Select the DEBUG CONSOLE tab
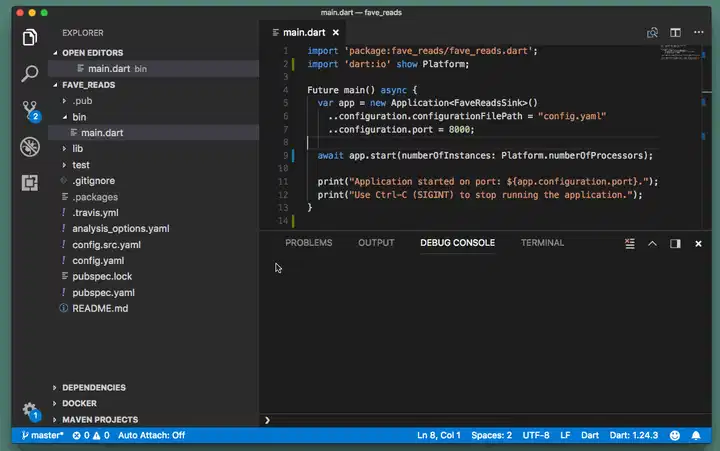Image resolution: width=720 pixels, height=451 pixels. [x=457, y=242]
